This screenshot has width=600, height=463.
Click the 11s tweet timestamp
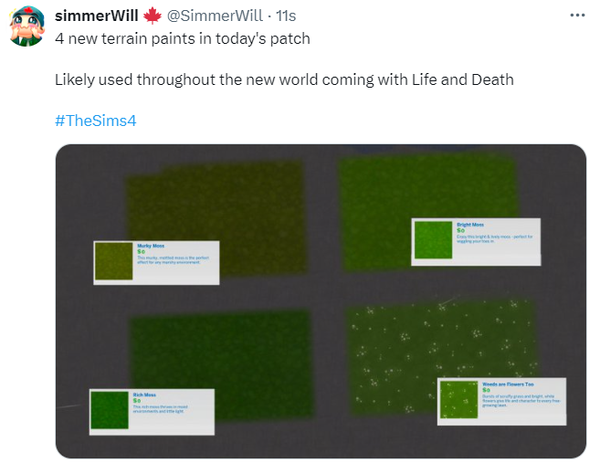(285, 16)
